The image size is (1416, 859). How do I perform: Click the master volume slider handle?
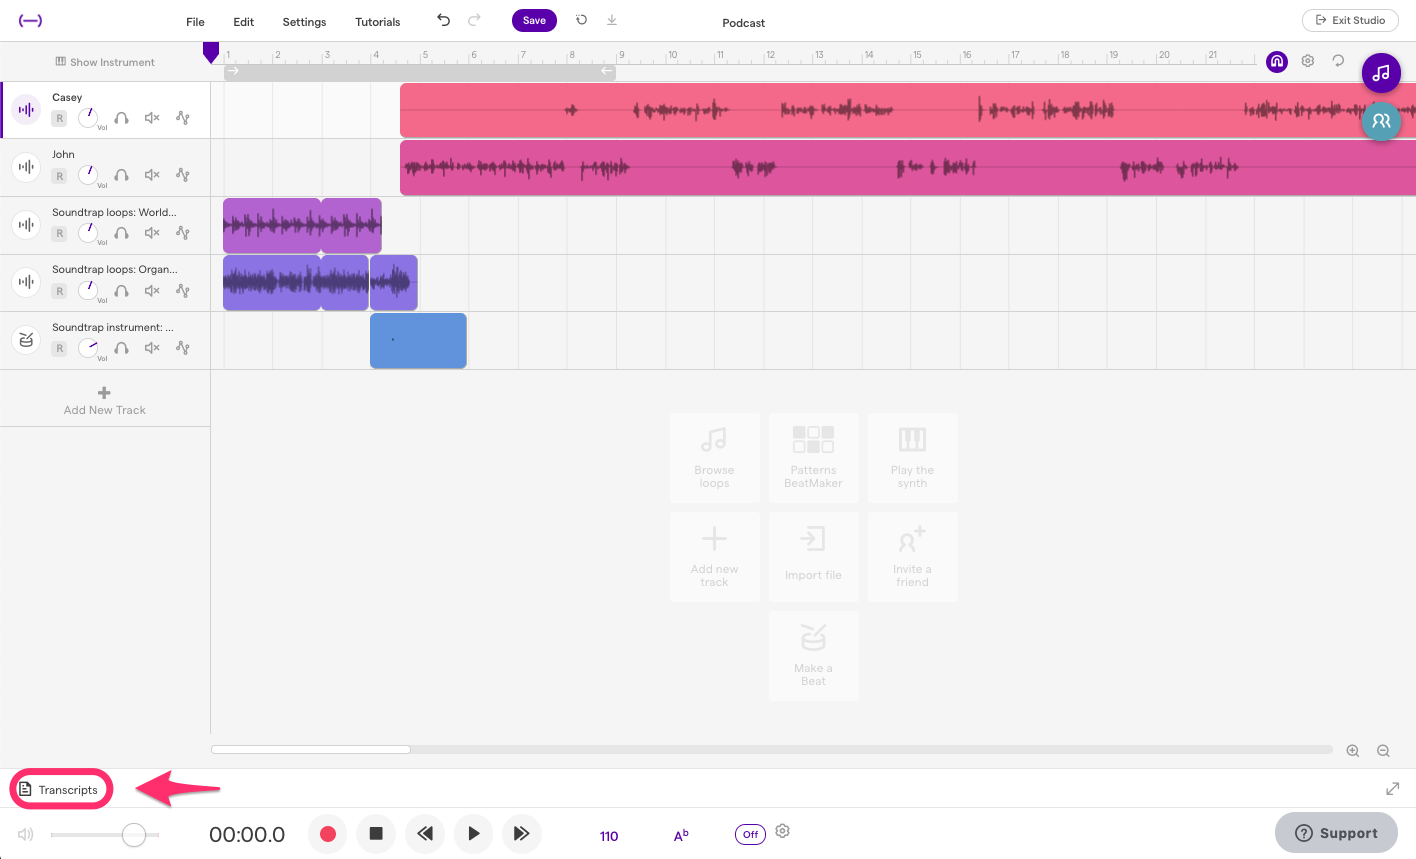click(x=134, y=835)
